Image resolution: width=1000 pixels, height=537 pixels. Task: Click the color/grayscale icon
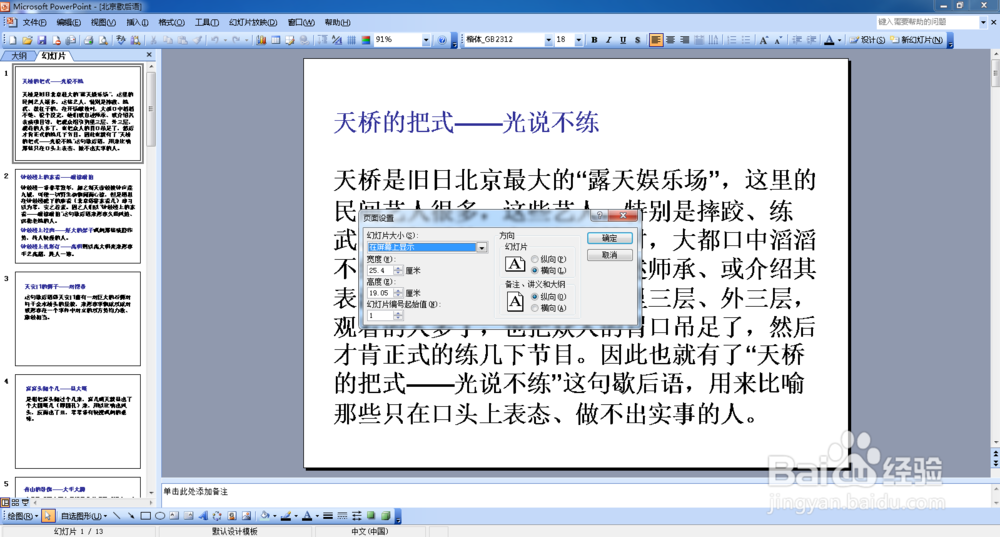[365, 40]
